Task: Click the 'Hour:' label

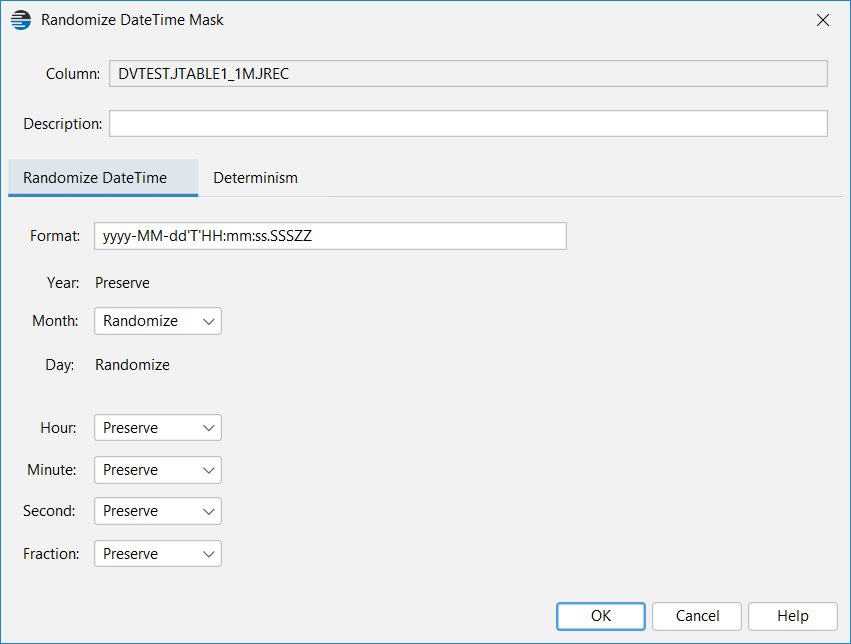Action: click(59, 428)
